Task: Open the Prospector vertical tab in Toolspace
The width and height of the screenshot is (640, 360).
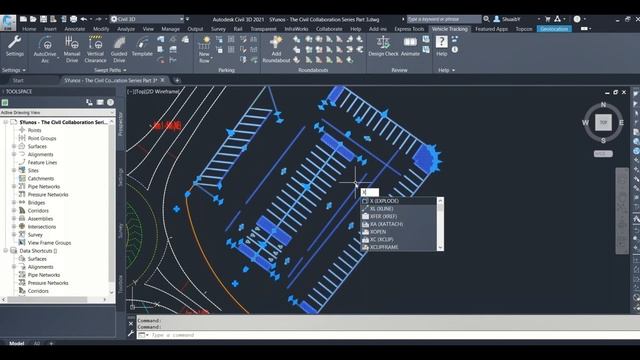Action: click(x=120, y=124)
